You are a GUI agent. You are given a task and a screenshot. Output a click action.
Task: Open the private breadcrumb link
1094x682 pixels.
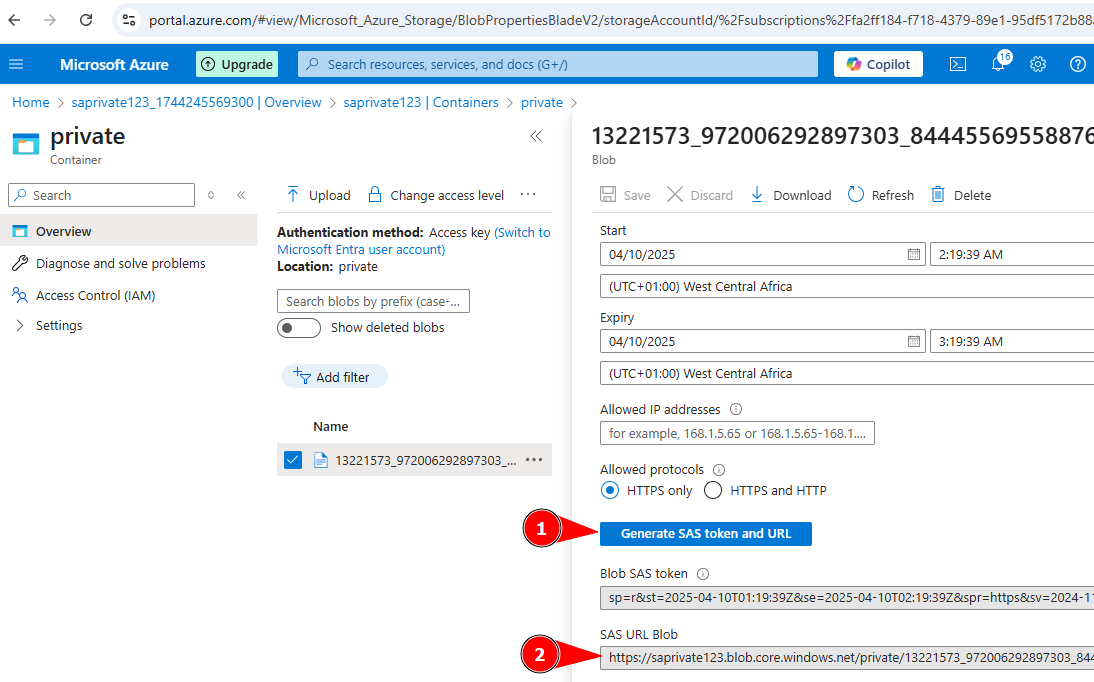coord(541,103)
